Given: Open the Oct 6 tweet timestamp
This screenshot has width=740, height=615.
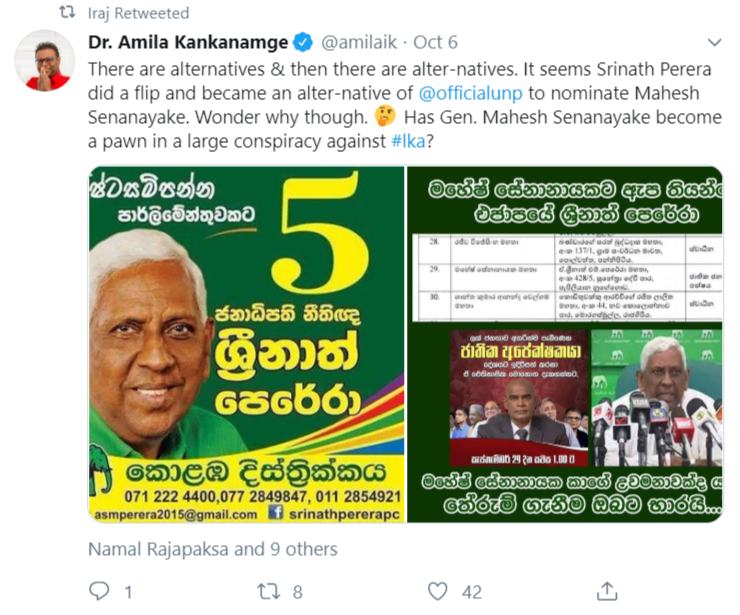Looking at the screenshot, I should (x=435, y=42).
